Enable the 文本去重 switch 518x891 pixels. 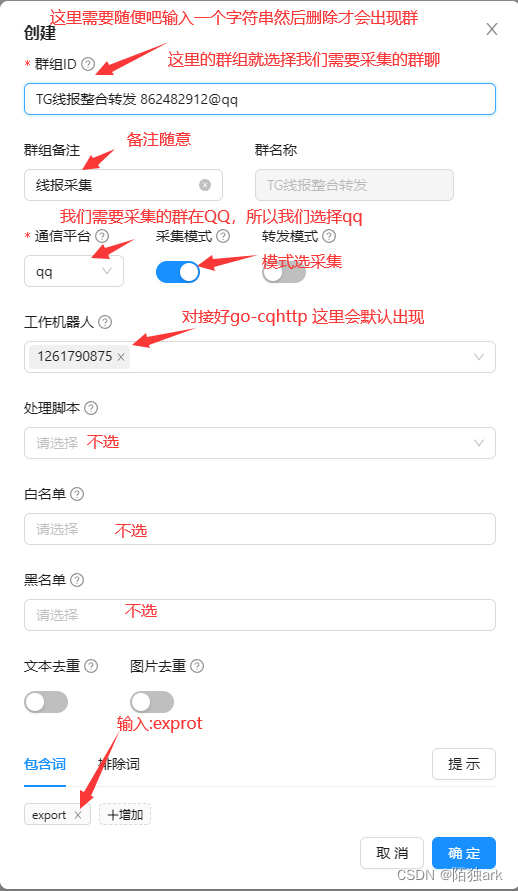pyautogui.click(x=46, y=702)
